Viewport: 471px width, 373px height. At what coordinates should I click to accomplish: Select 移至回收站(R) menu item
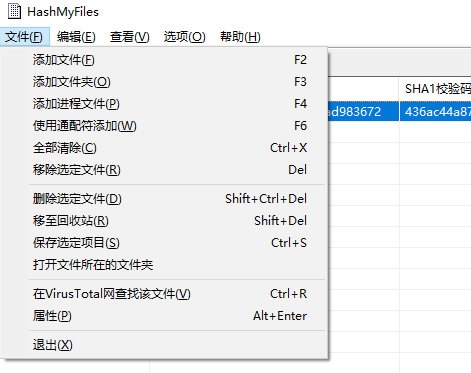[x=165, y=221]
